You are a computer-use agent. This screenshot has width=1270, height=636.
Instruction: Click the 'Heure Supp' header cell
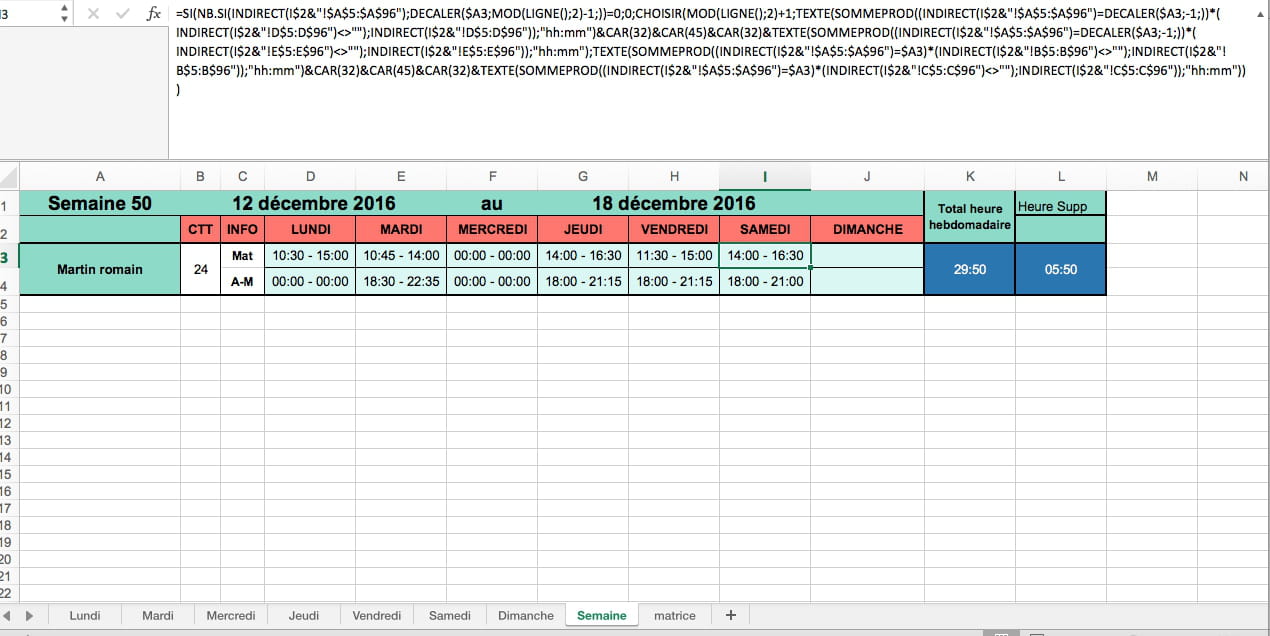point(1061,204)
